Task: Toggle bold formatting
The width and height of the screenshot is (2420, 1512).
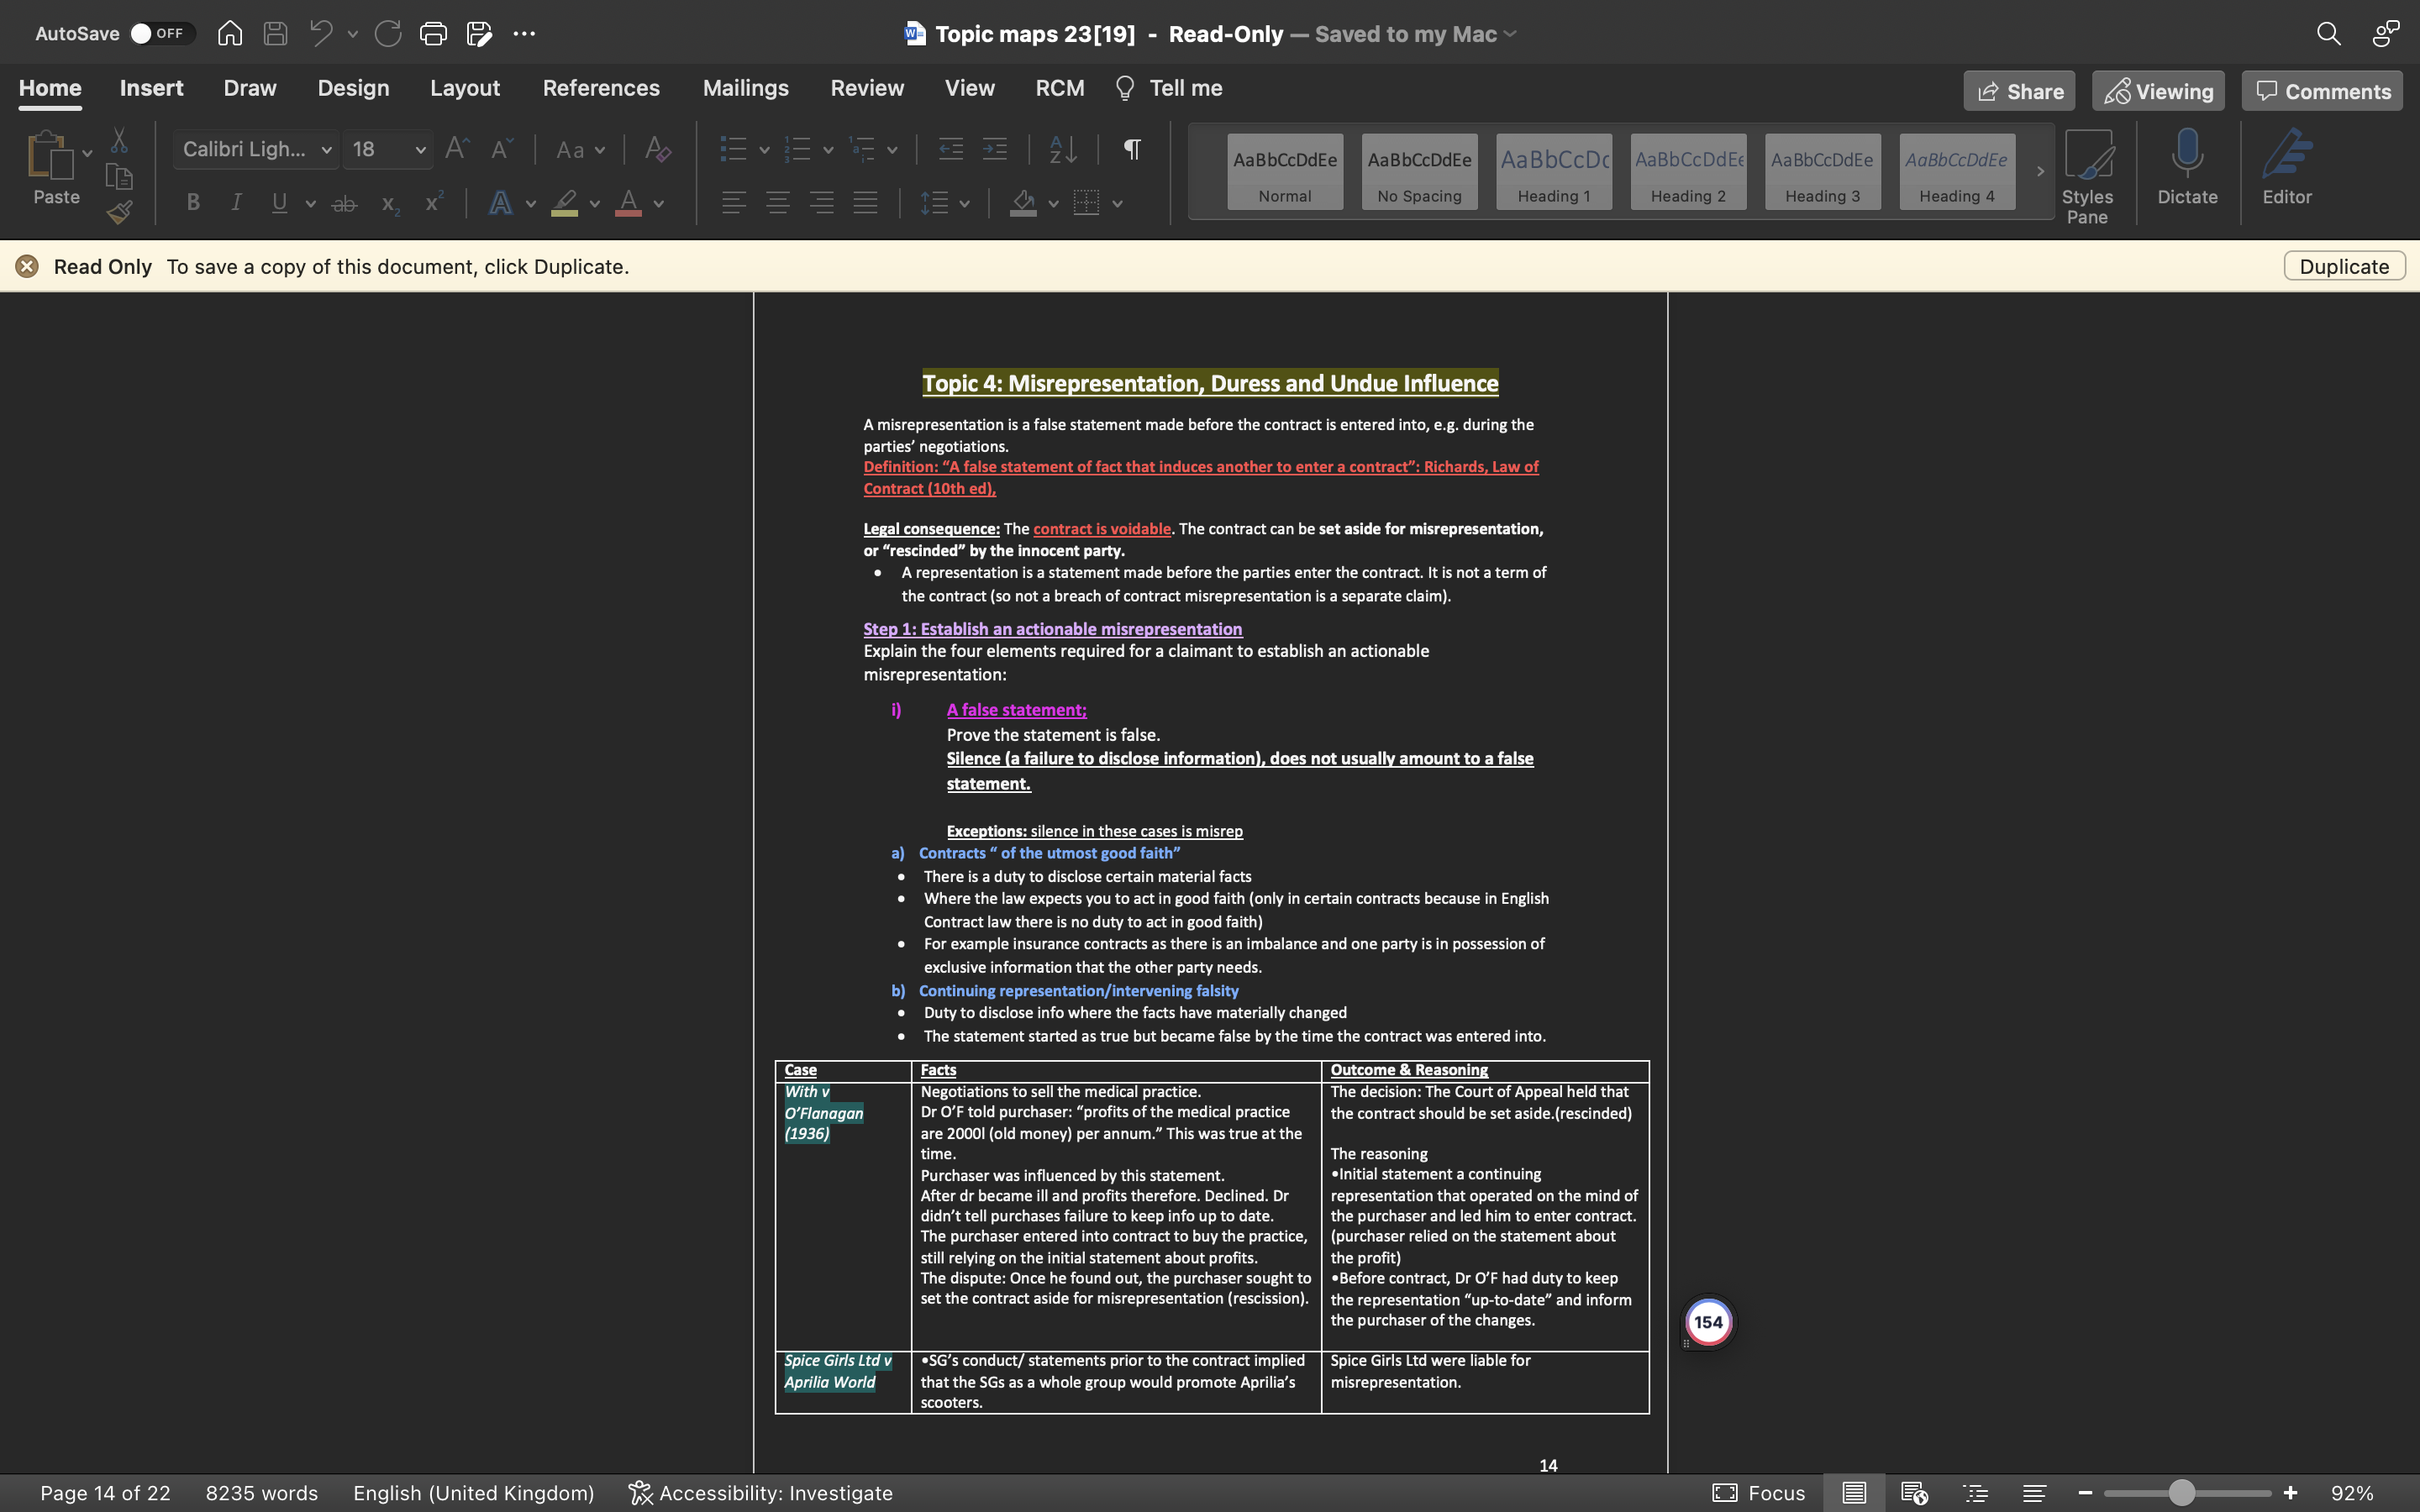Action: click(193, 202)
